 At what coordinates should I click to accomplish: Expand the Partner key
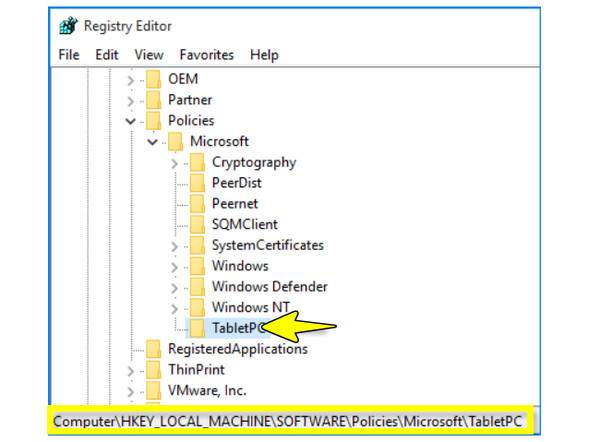click(130, 101)
